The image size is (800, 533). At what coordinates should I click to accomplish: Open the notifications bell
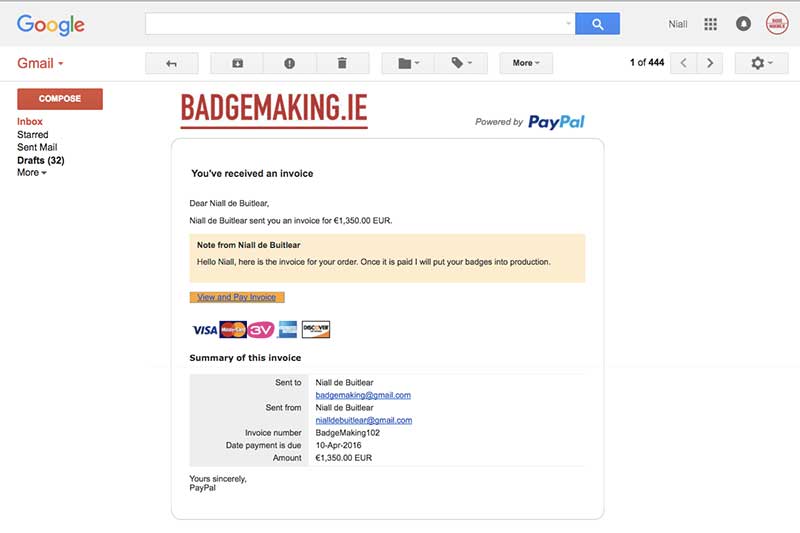tap(743, 24)
